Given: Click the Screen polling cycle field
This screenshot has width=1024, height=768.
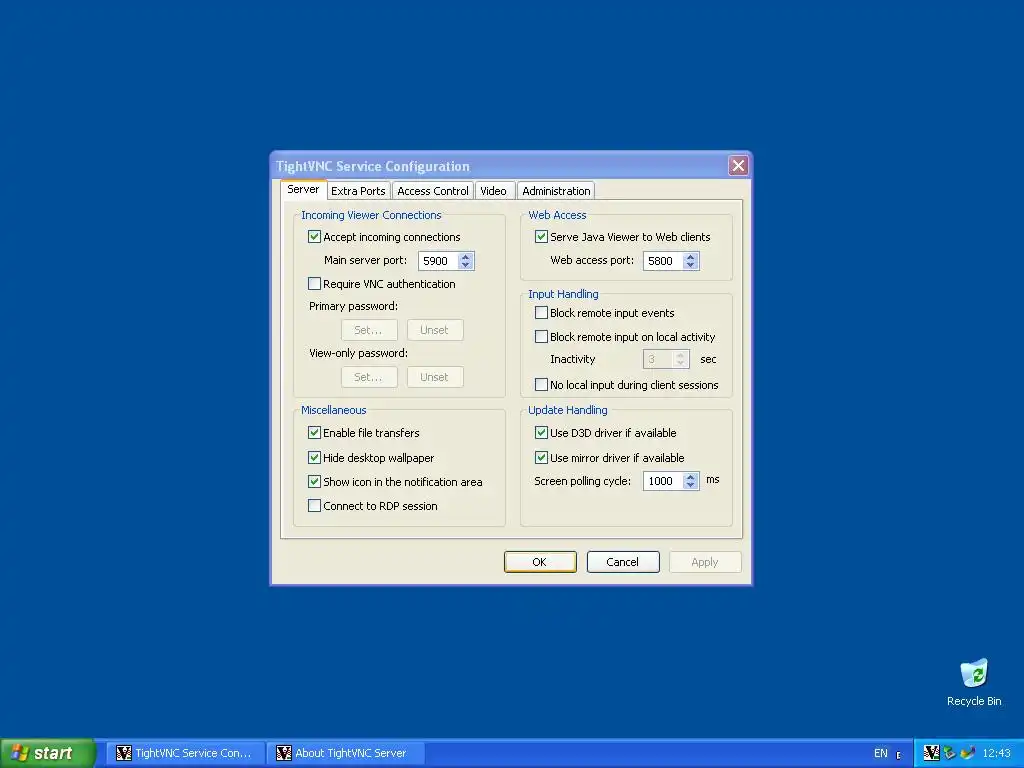Looking at the screenshot, I should tap(664, 481).
